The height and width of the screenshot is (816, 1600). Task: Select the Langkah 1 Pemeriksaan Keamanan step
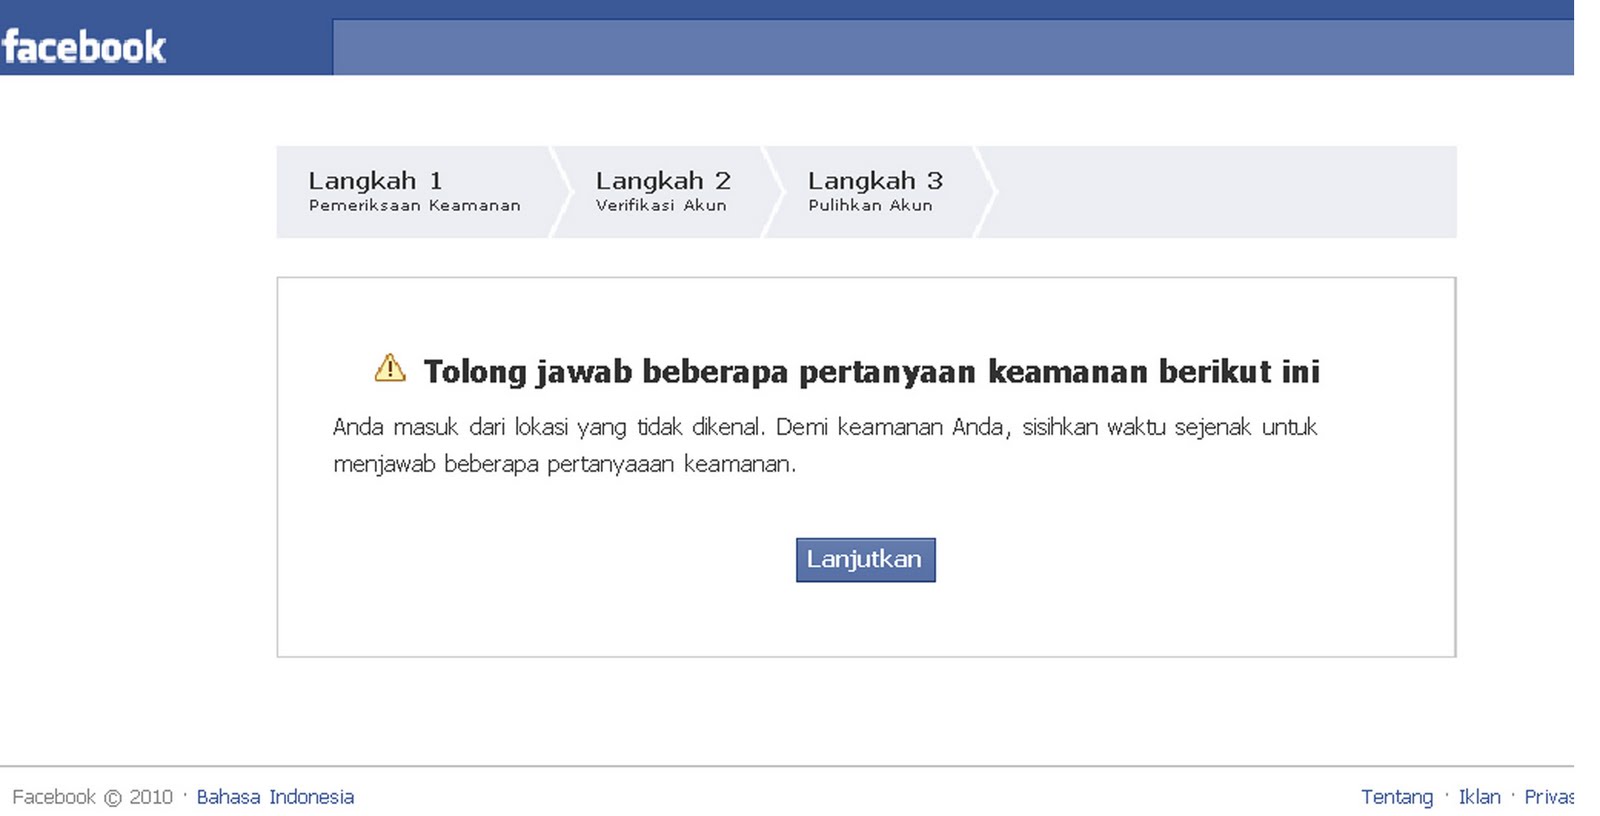tap(414, 191)
